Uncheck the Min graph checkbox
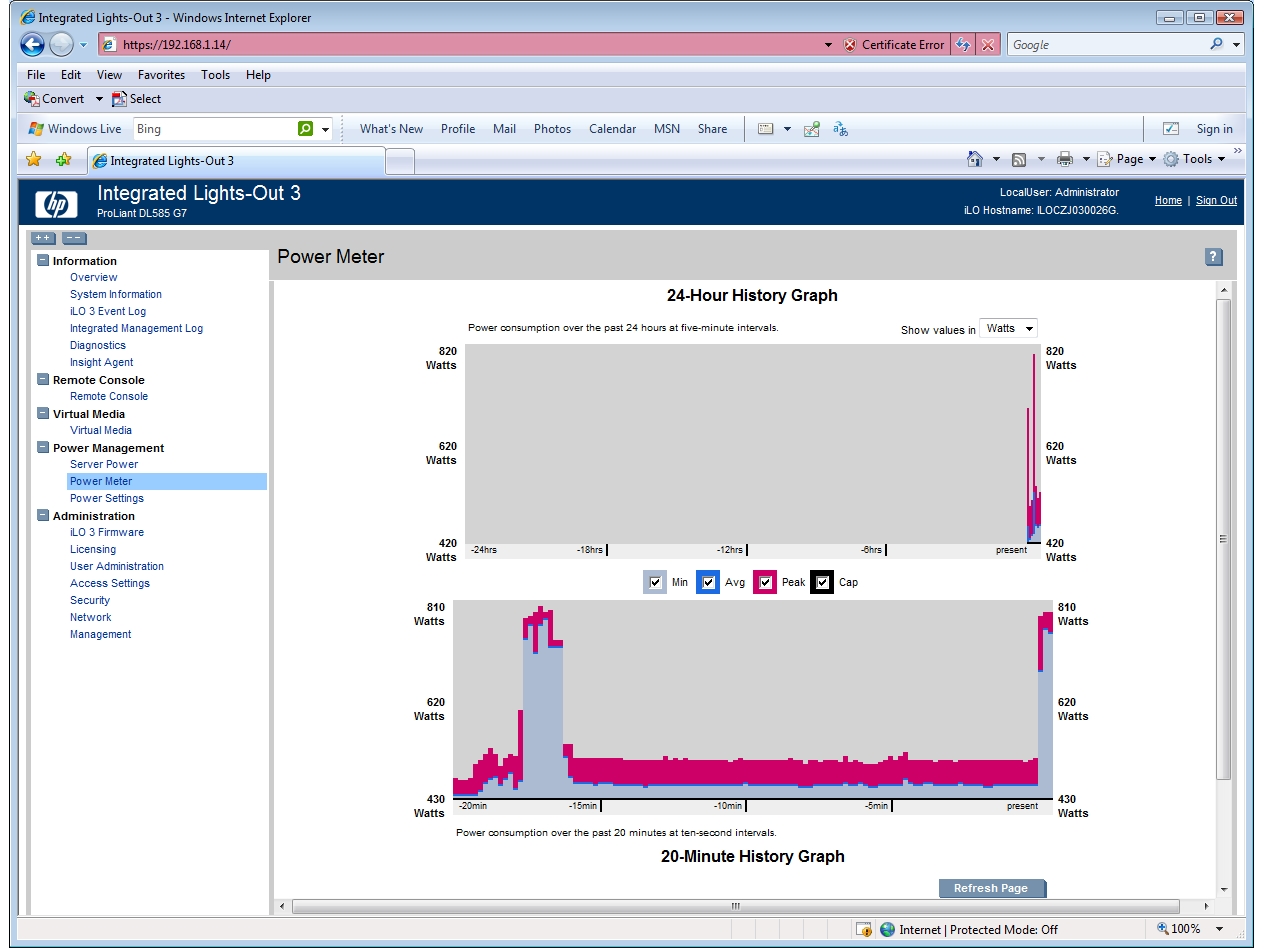The height and width of the screenshot is (948, 1264). click(x=655, y=582)
